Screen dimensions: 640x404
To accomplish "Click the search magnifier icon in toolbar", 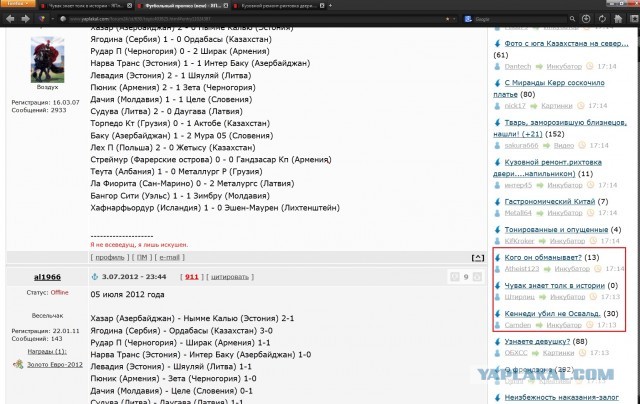I will point(572,19).
